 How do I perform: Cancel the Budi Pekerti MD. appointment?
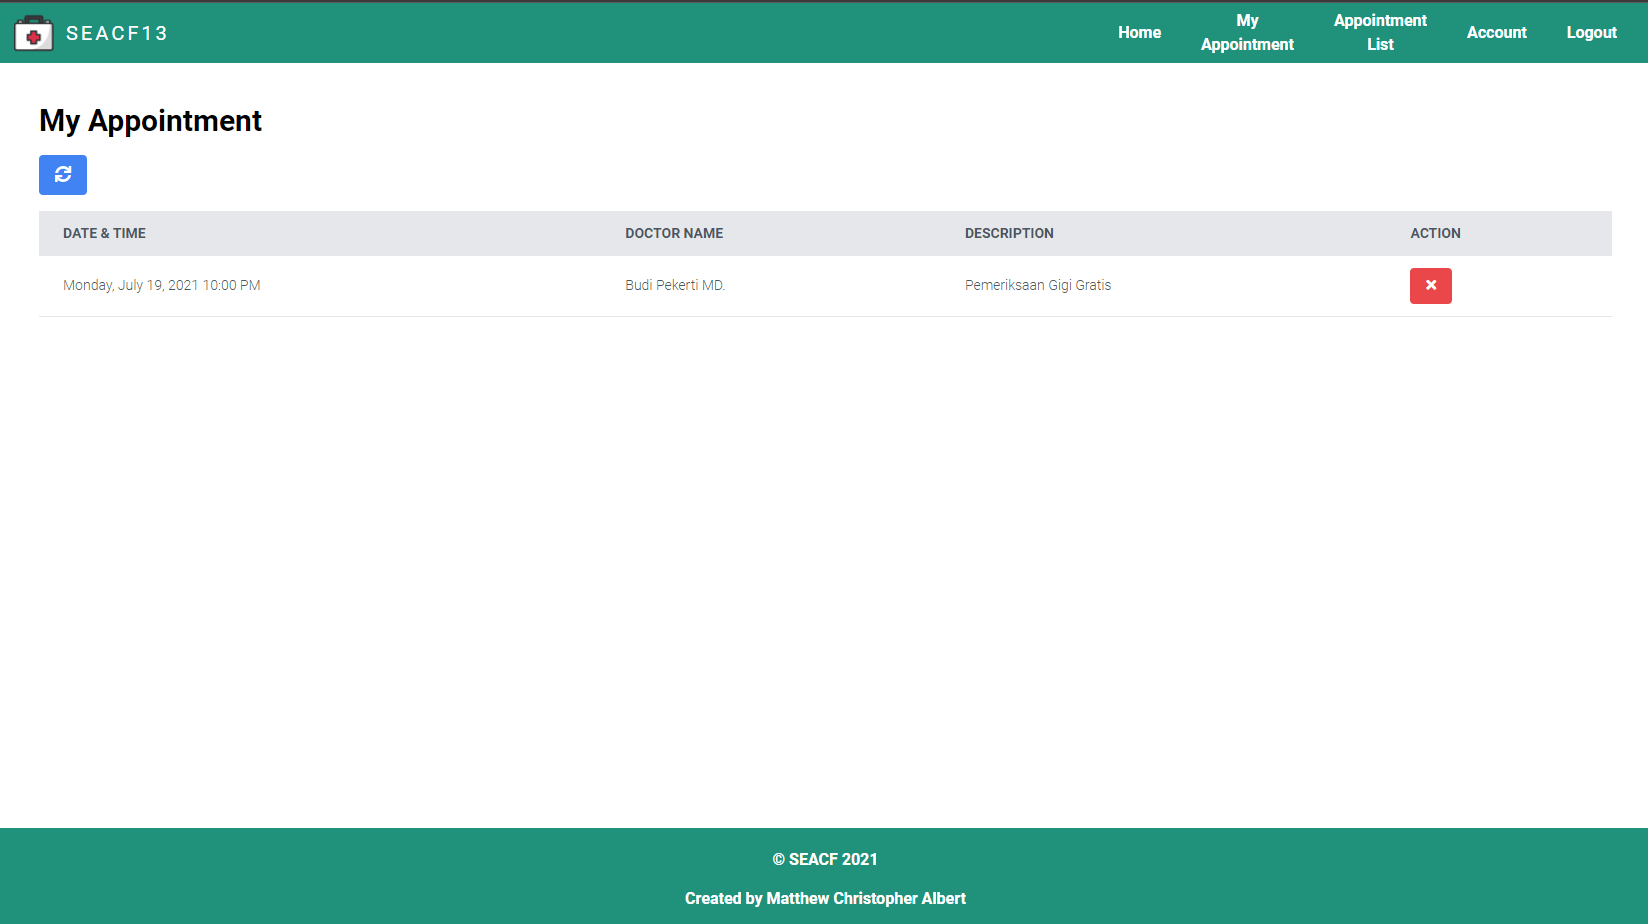1431,286
